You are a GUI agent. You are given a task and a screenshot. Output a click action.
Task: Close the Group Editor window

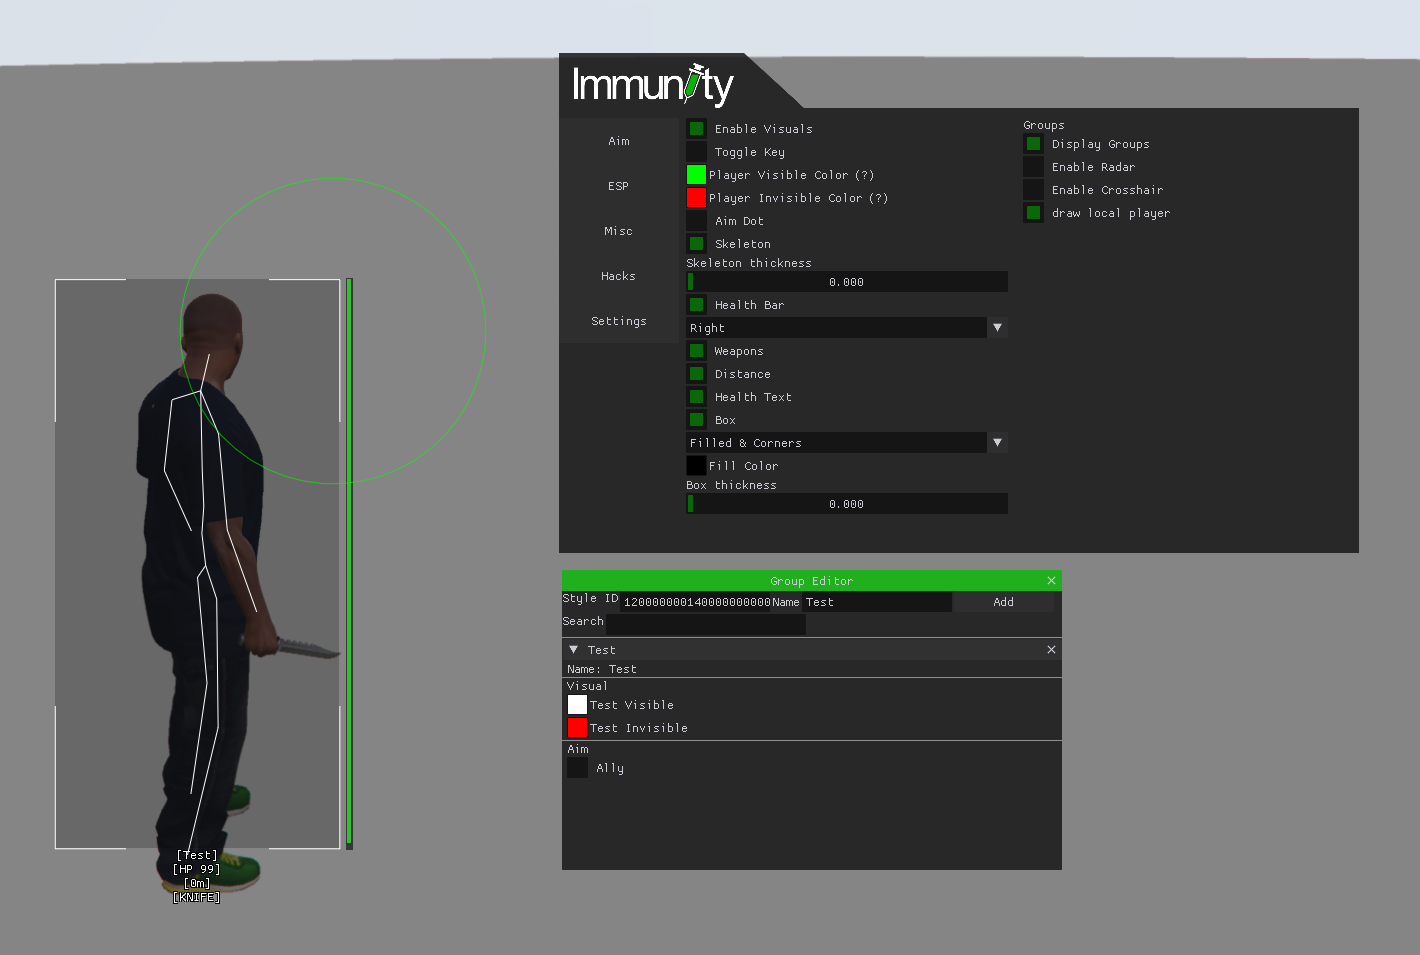click(1051, 581)
